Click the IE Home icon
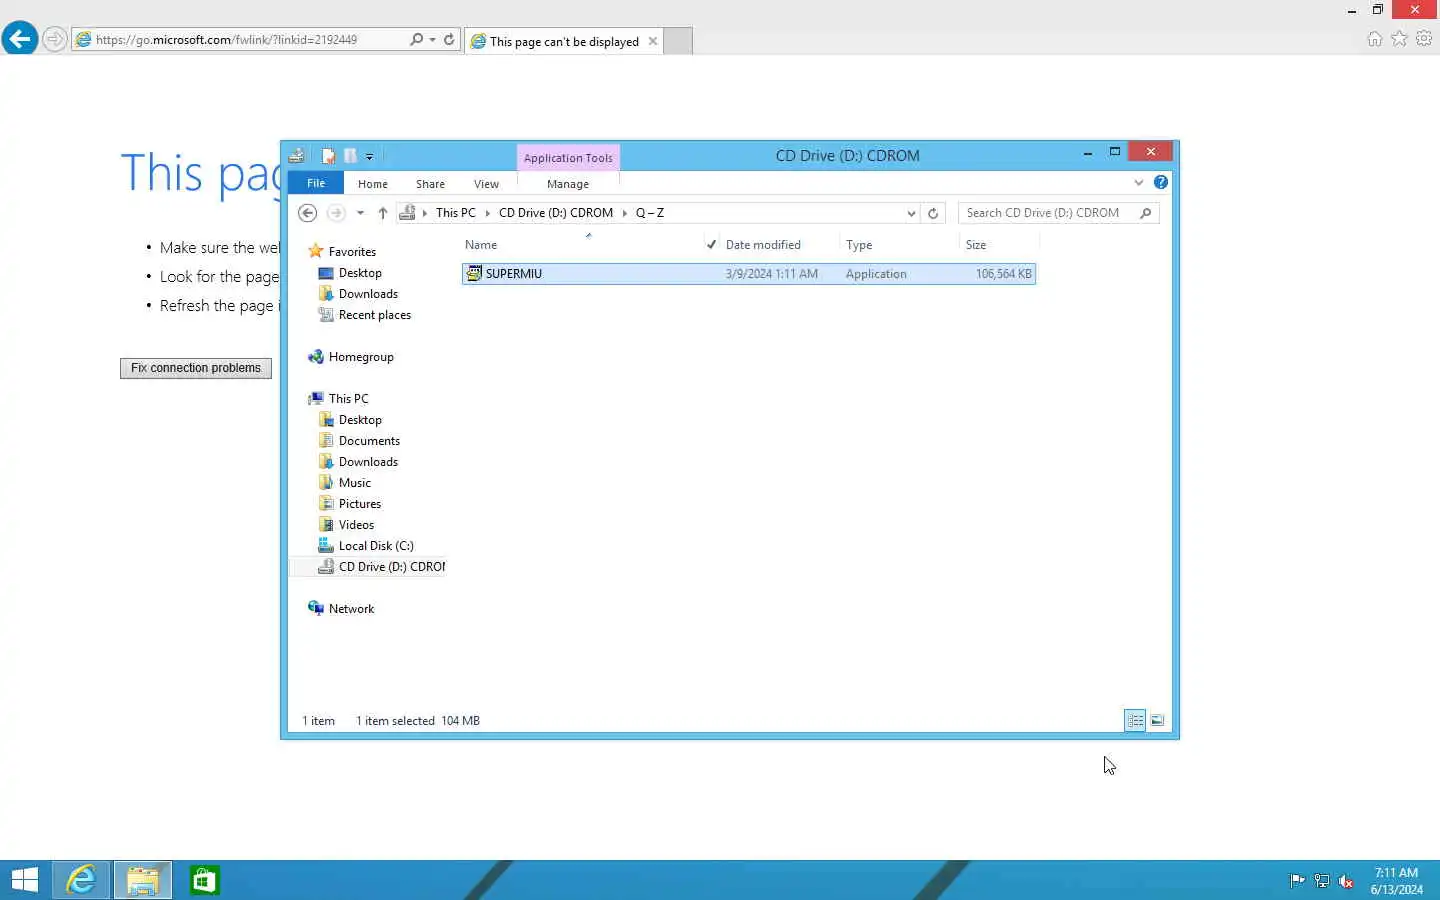 point(1375,38)
